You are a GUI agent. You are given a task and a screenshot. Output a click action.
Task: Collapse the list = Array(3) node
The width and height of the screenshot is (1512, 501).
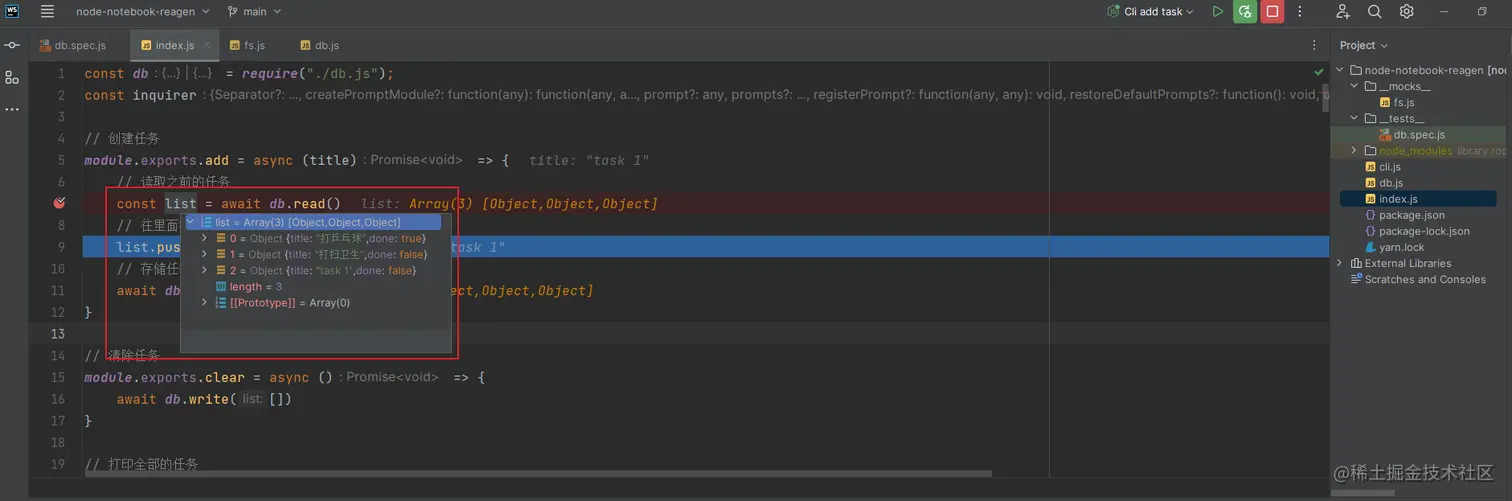[x=191, y=222]
